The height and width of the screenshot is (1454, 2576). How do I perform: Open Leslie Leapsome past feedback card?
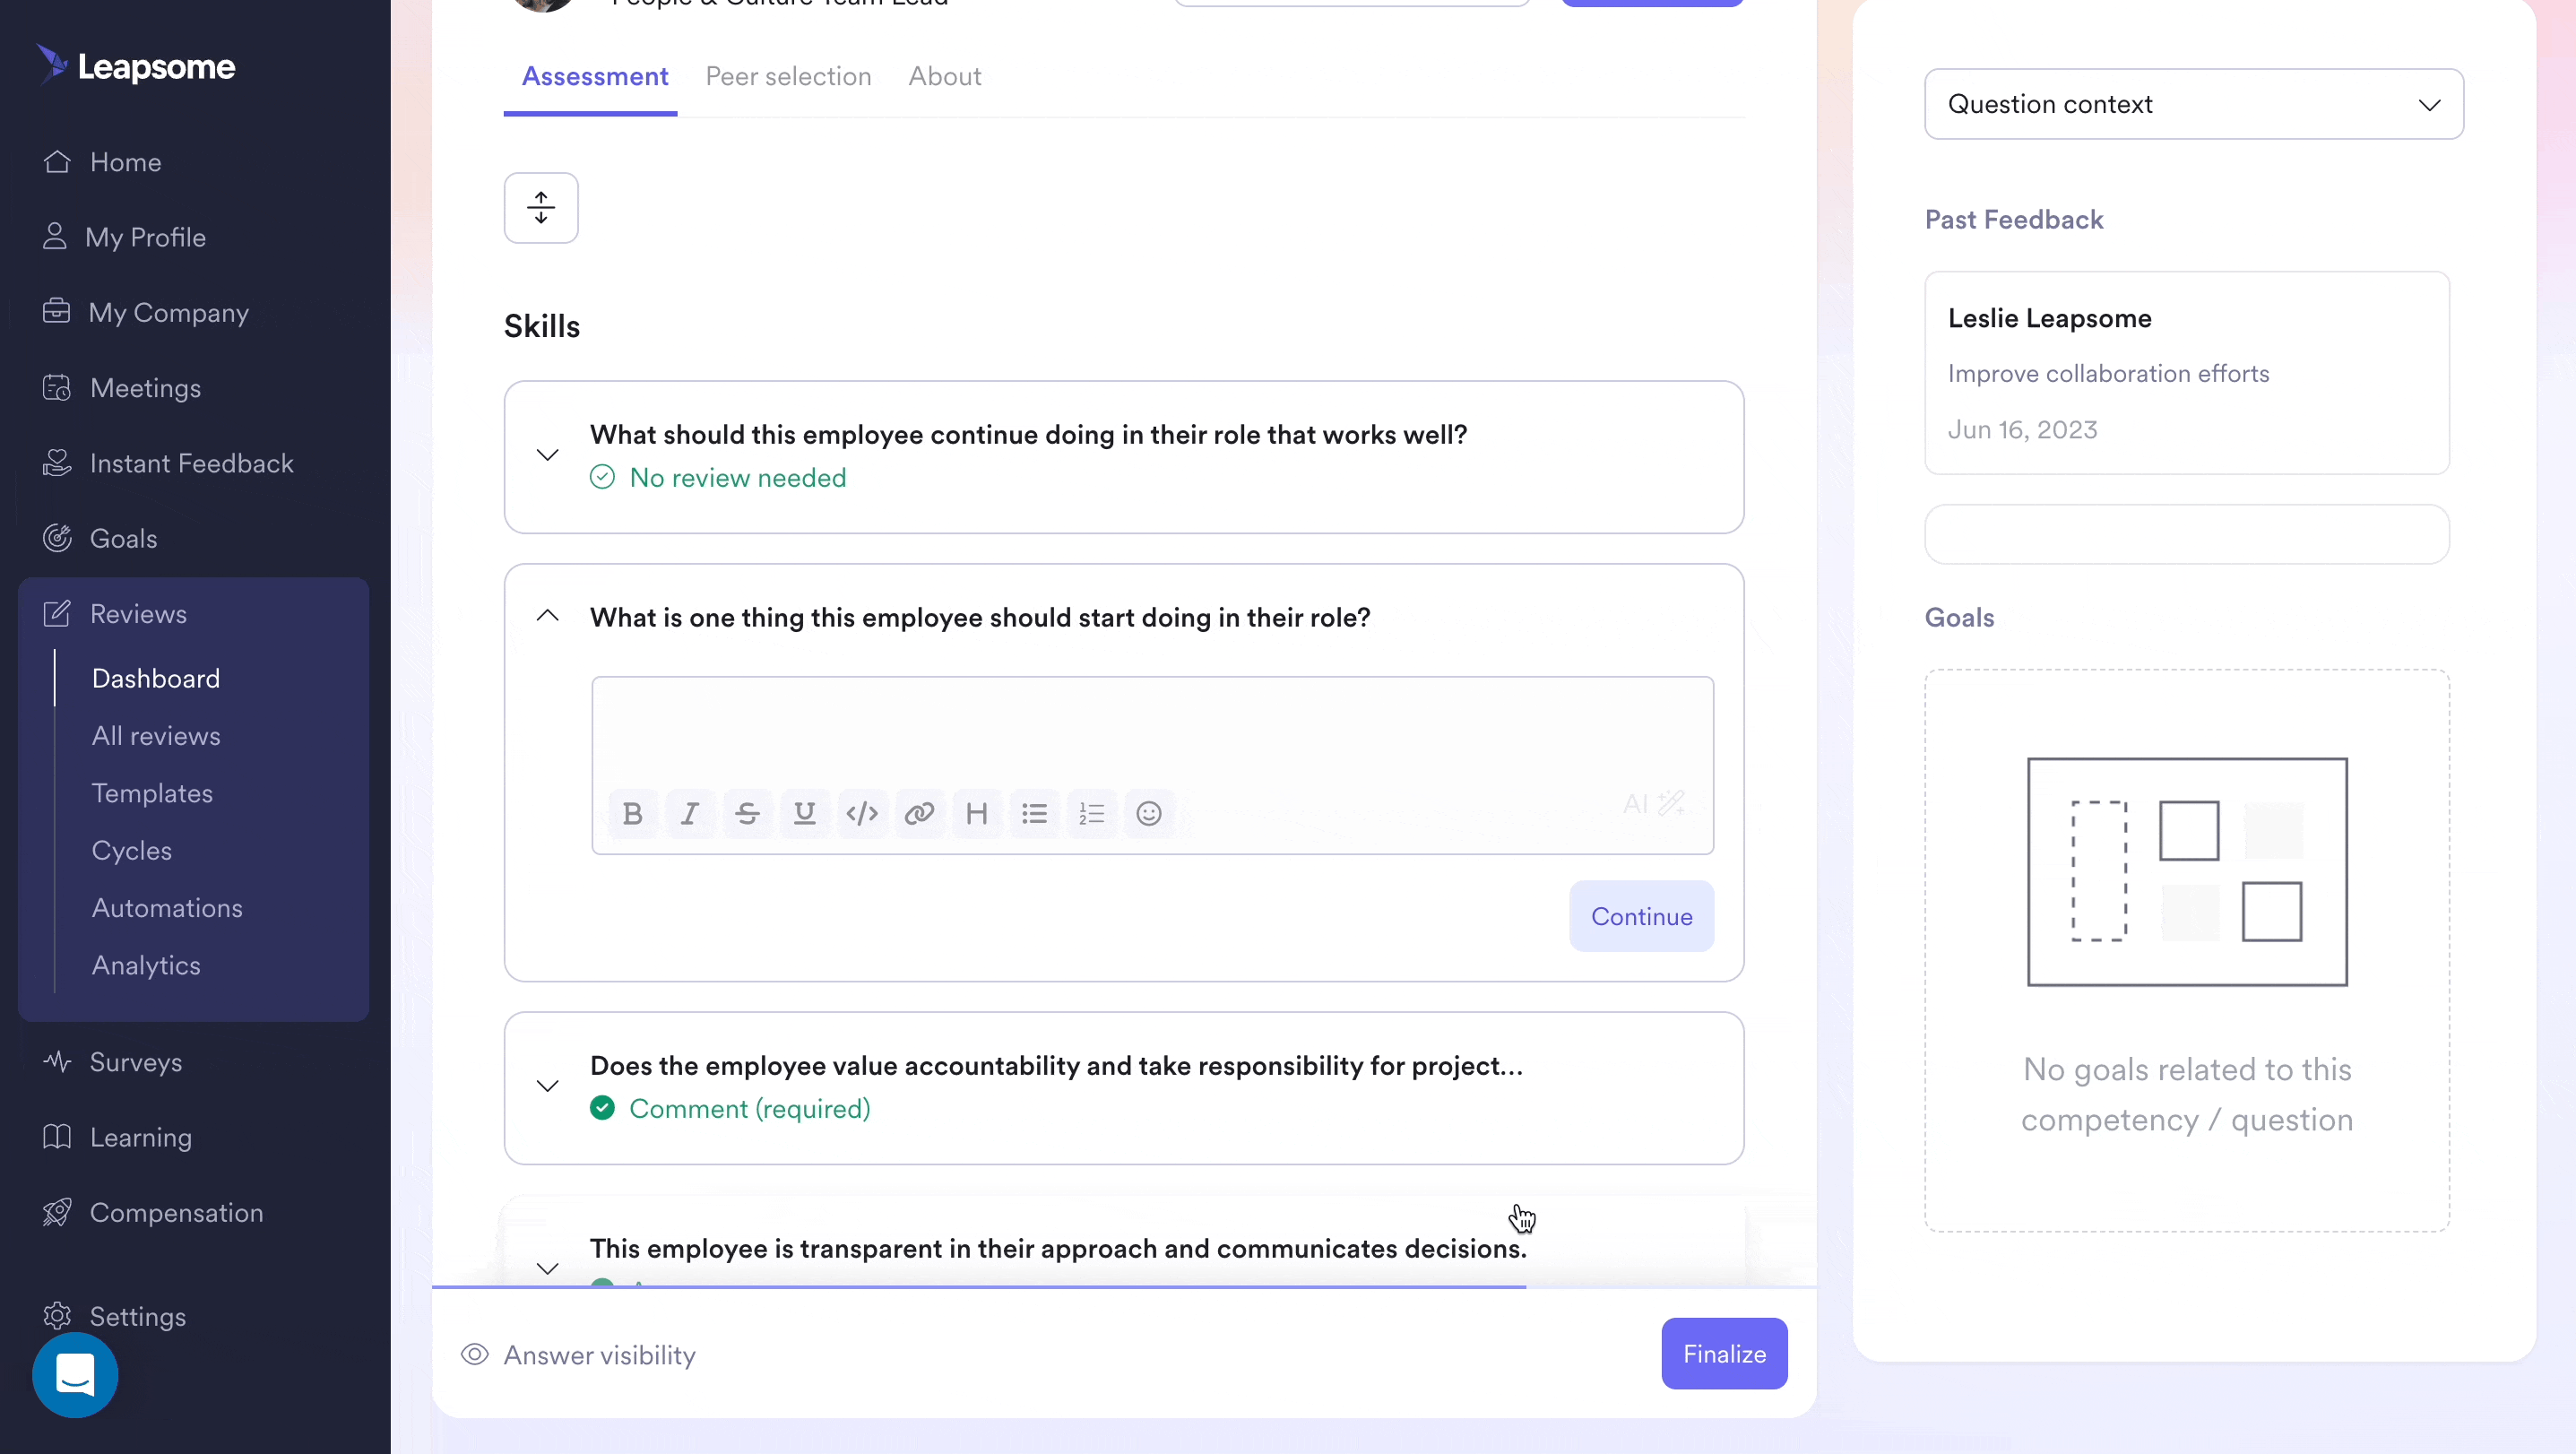point(2187,373)
